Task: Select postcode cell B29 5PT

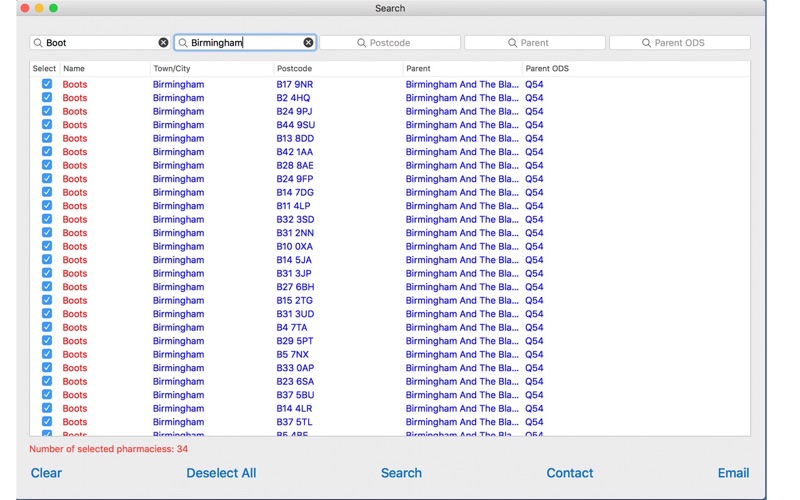Action: click(295, 341)
